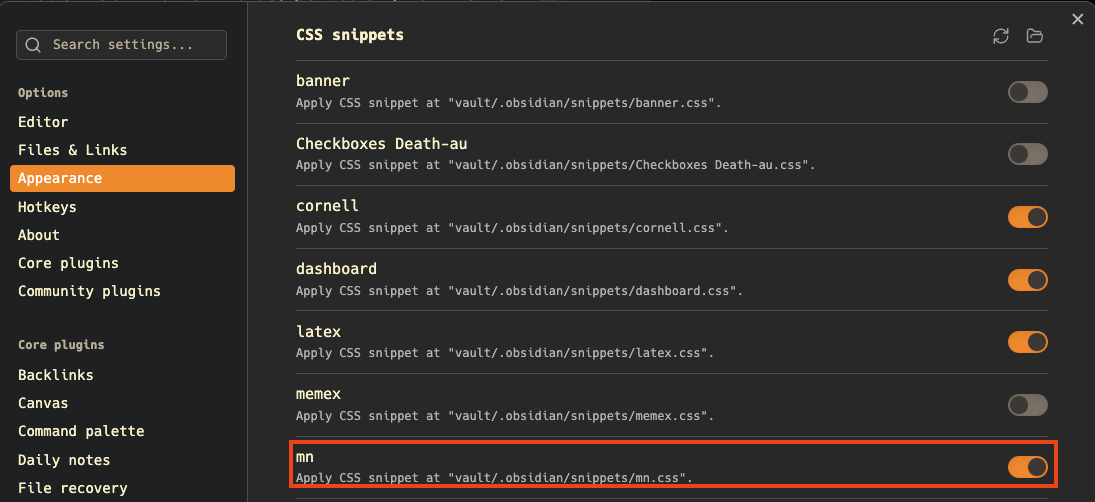Disable the latex CSS snippet

click(x=1027, y=342)
